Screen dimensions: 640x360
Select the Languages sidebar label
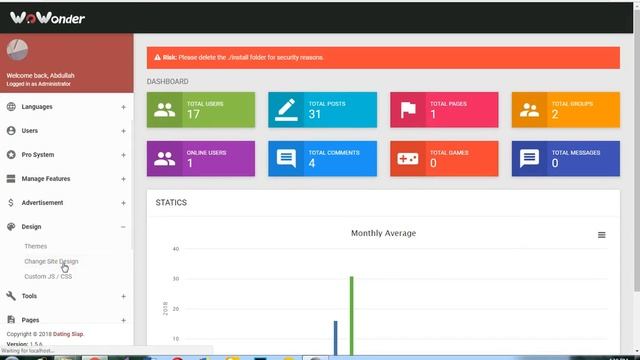coord(37,107)
